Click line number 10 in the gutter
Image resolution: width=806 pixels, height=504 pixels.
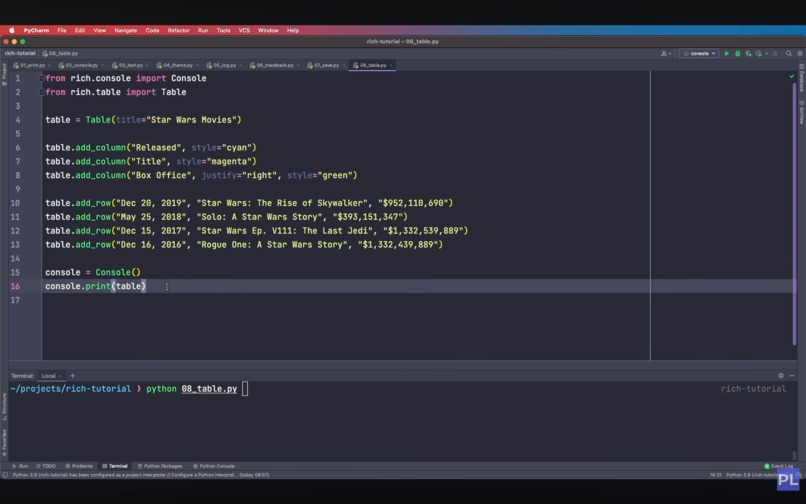point(15,203)
